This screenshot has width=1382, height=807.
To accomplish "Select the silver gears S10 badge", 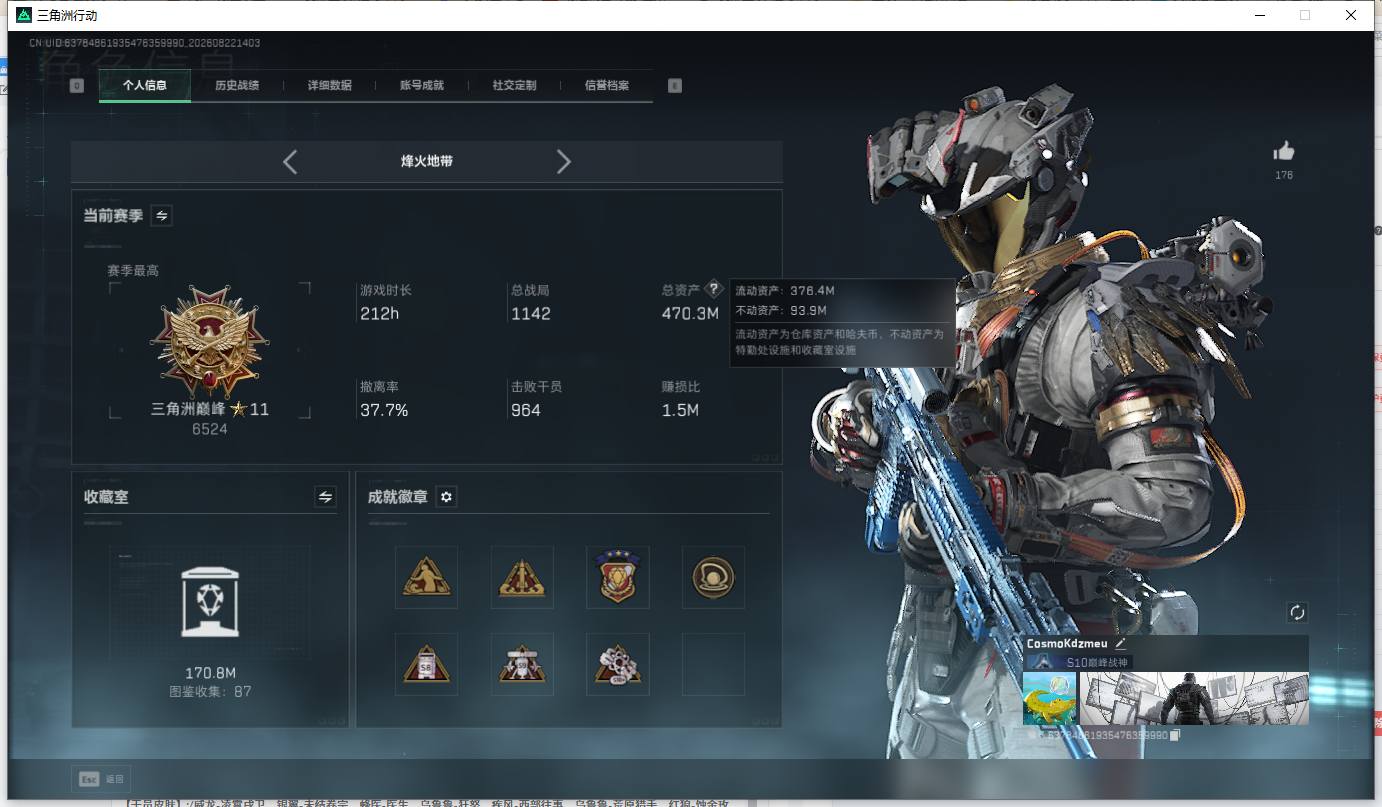I will click(x=618, y=664).
